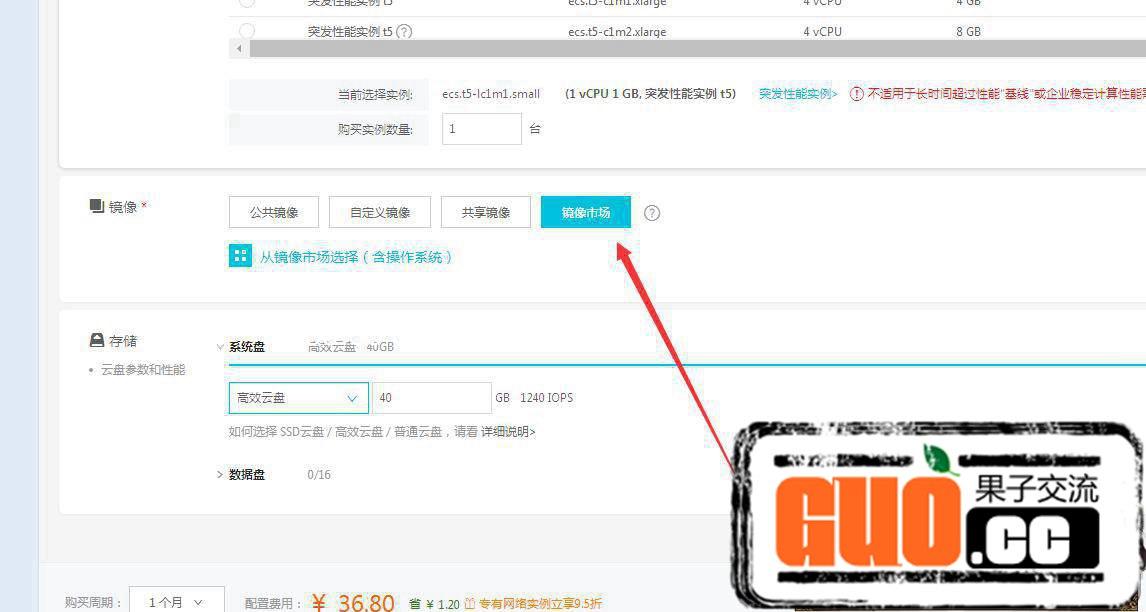Switch to the 自定义镜像 tab
This screenshot has height=612, width=1146.
pyautogui.click(x=380, y=212)
